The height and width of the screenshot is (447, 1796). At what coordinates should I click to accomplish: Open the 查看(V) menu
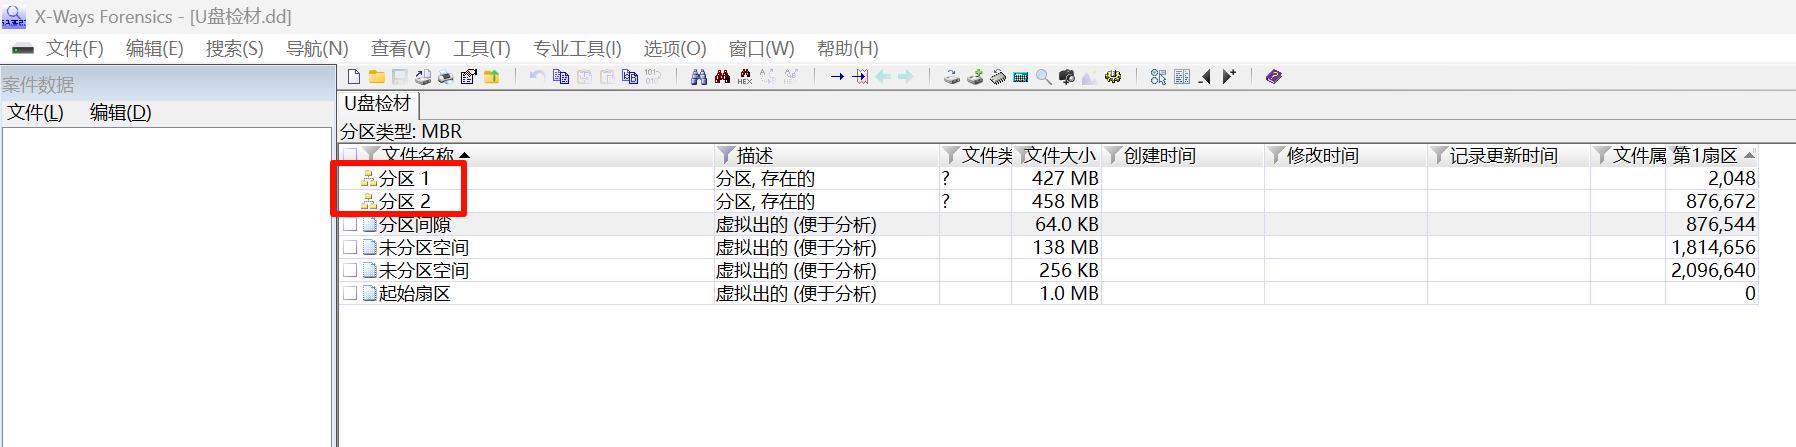coord(401,48)
